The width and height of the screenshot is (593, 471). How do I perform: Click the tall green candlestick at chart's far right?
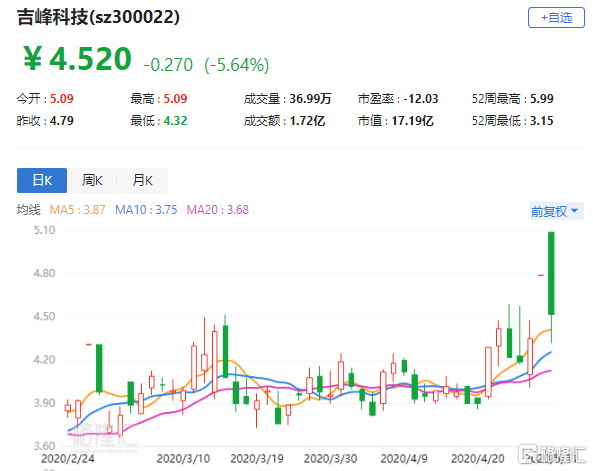(x=551, y=273)
